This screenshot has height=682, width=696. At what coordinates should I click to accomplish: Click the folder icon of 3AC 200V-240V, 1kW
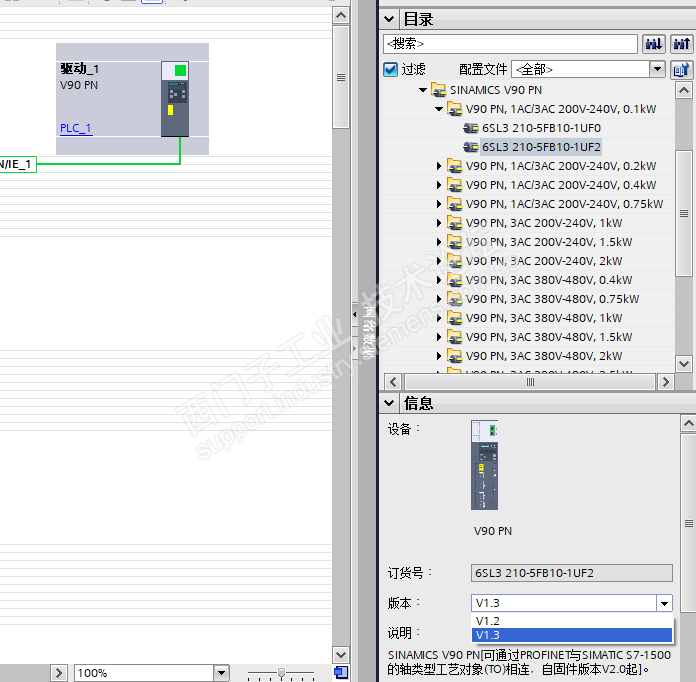click(x=455, y=223)
